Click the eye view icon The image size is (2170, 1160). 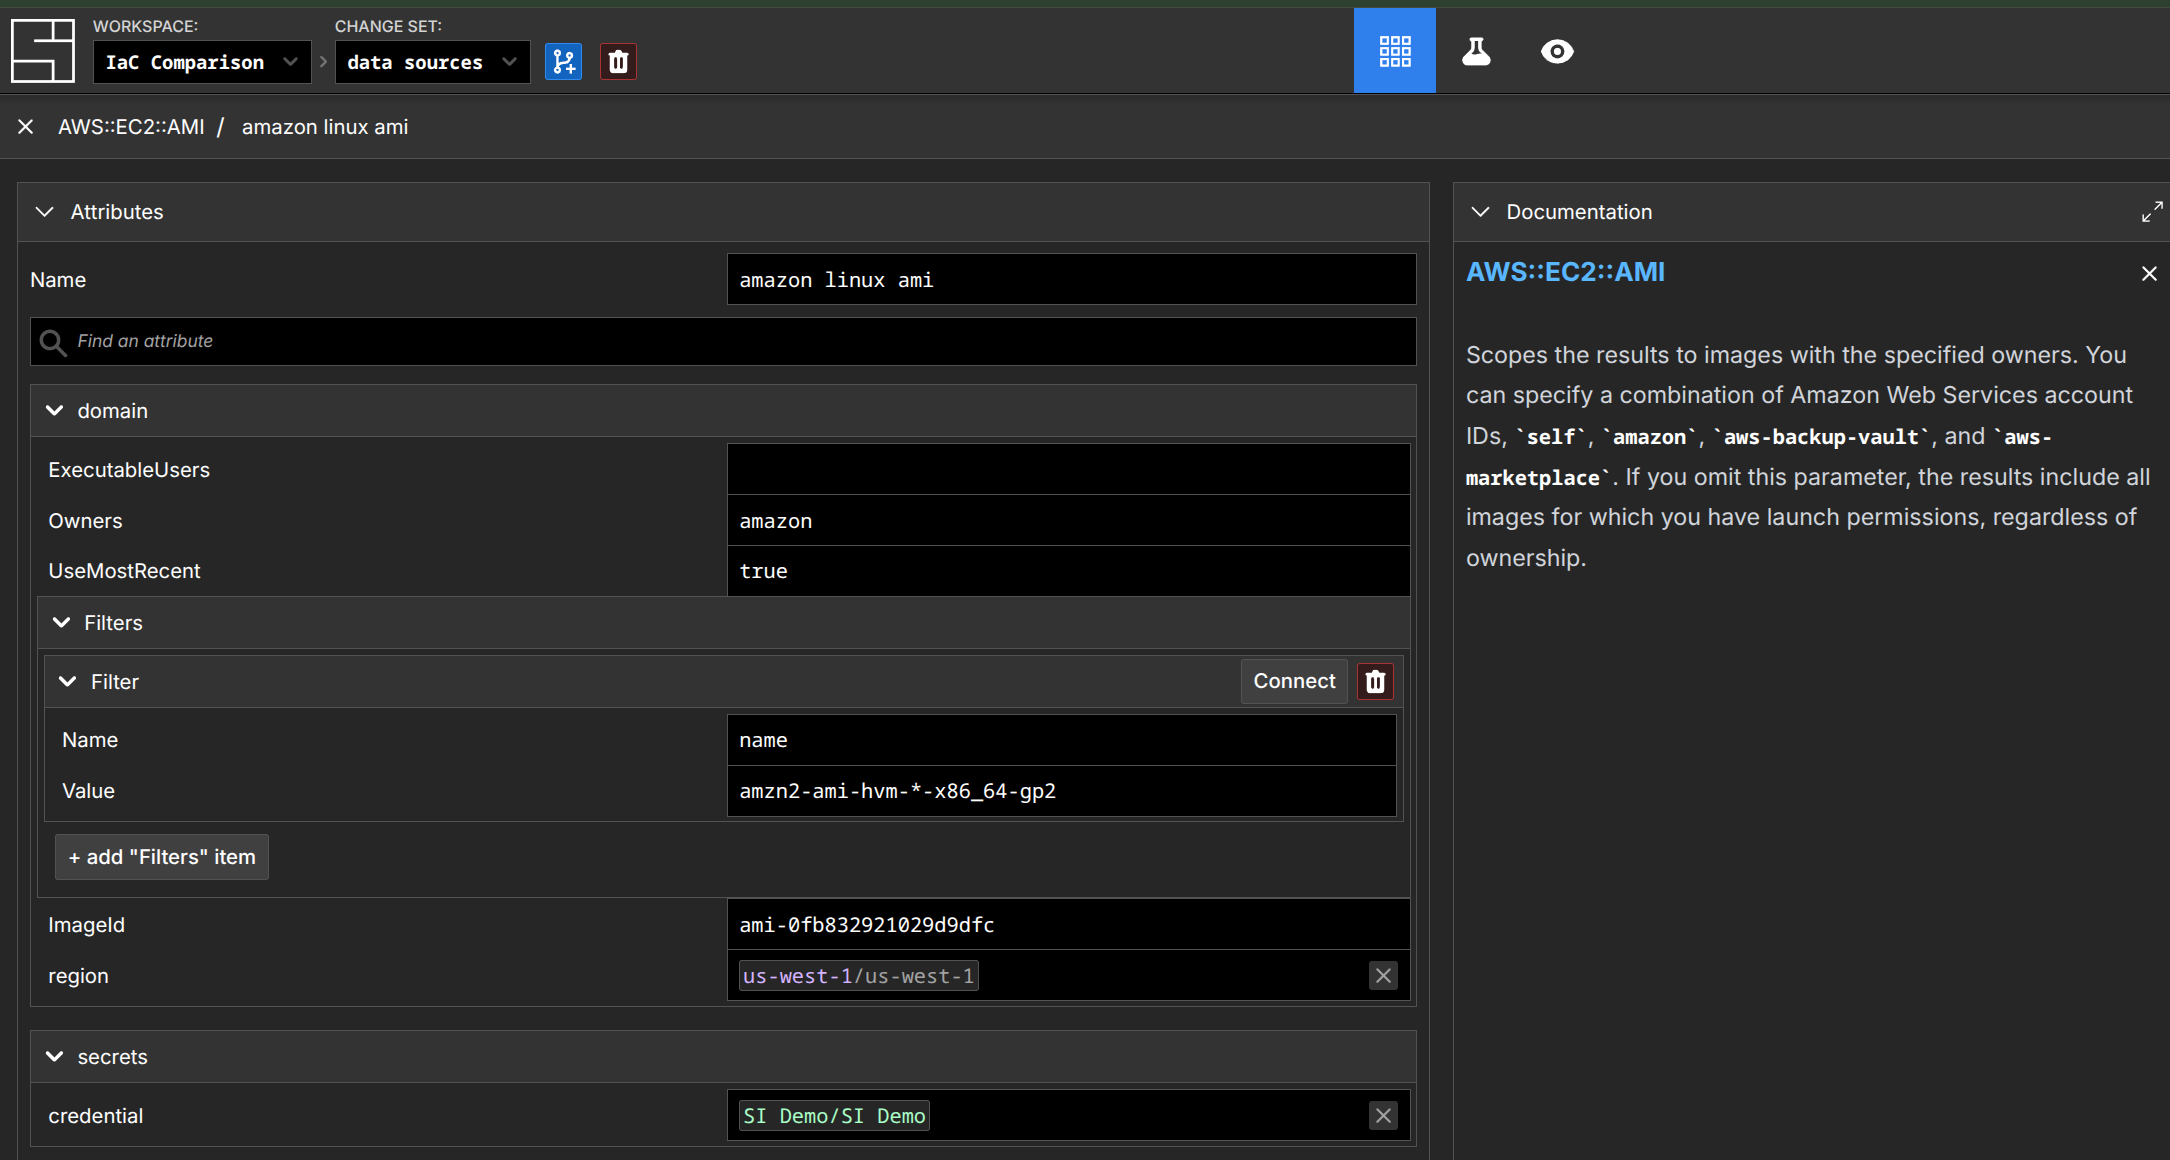[x=1556, y=51]
